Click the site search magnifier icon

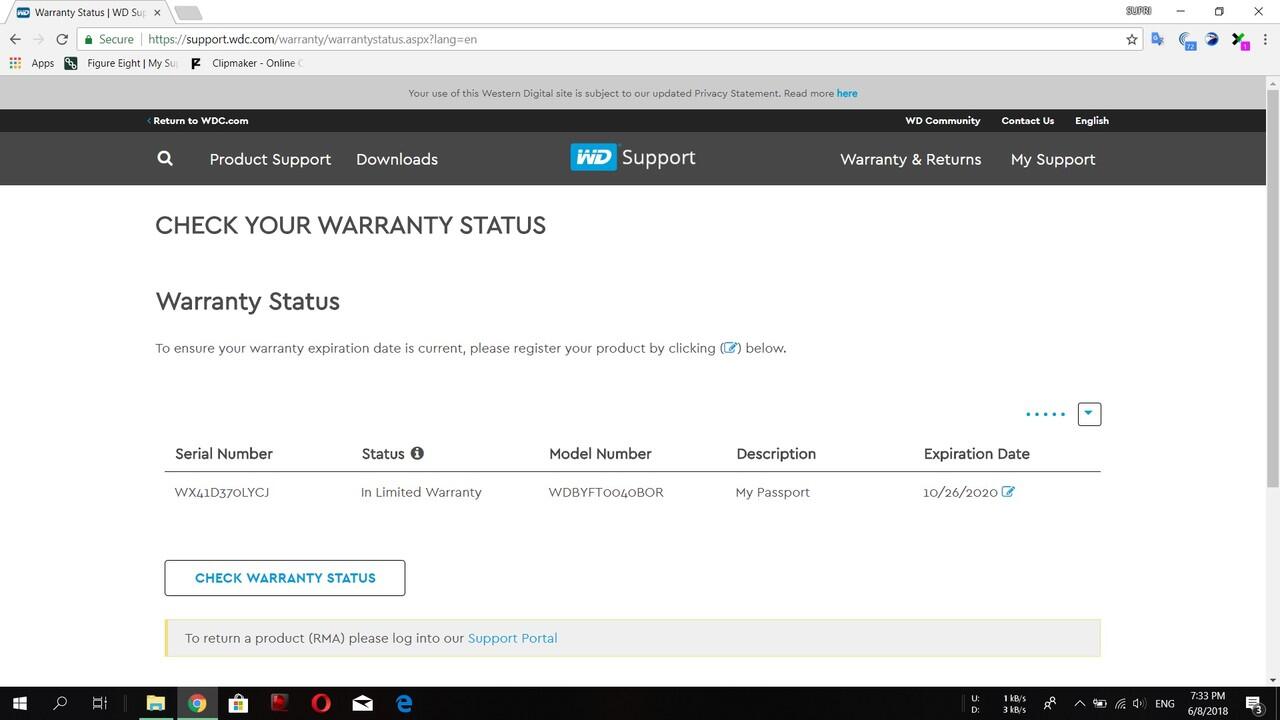(165, 158)
